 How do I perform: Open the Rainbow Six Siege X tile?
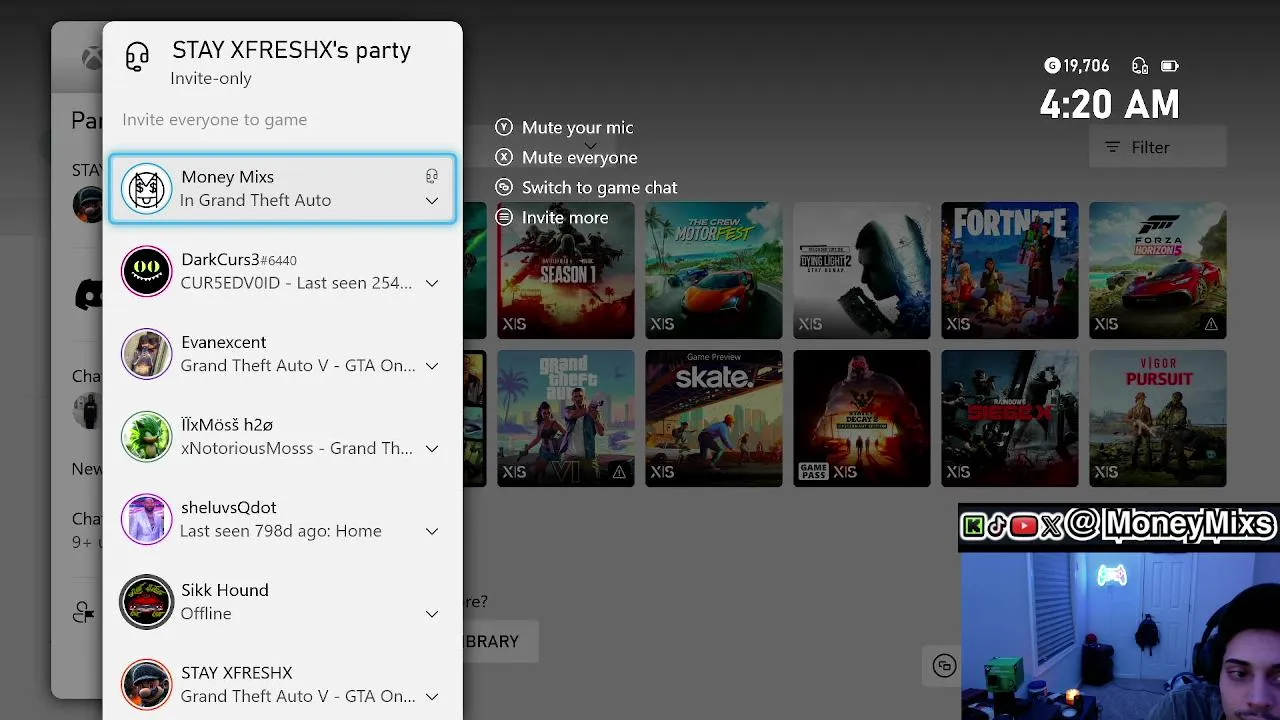click(1010, 418)
